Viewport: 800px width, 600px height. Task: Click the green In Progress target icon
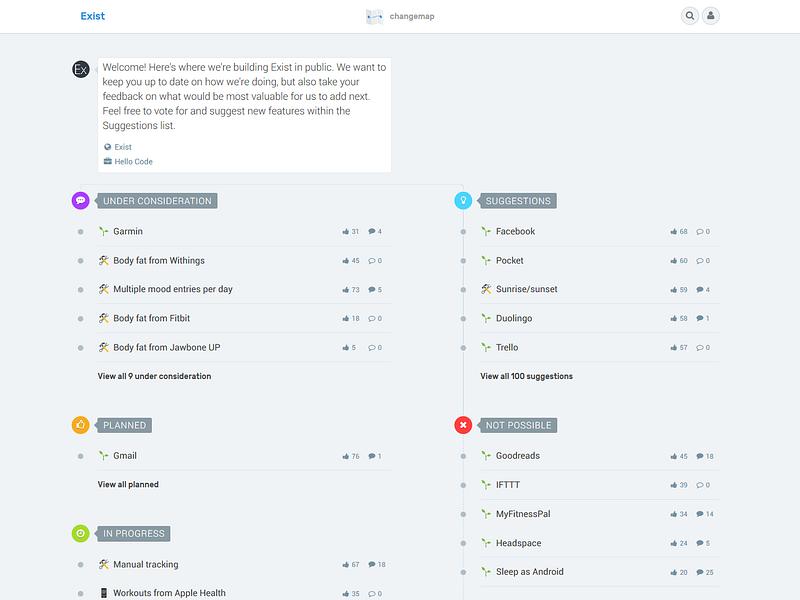click(x=81, y=533)
